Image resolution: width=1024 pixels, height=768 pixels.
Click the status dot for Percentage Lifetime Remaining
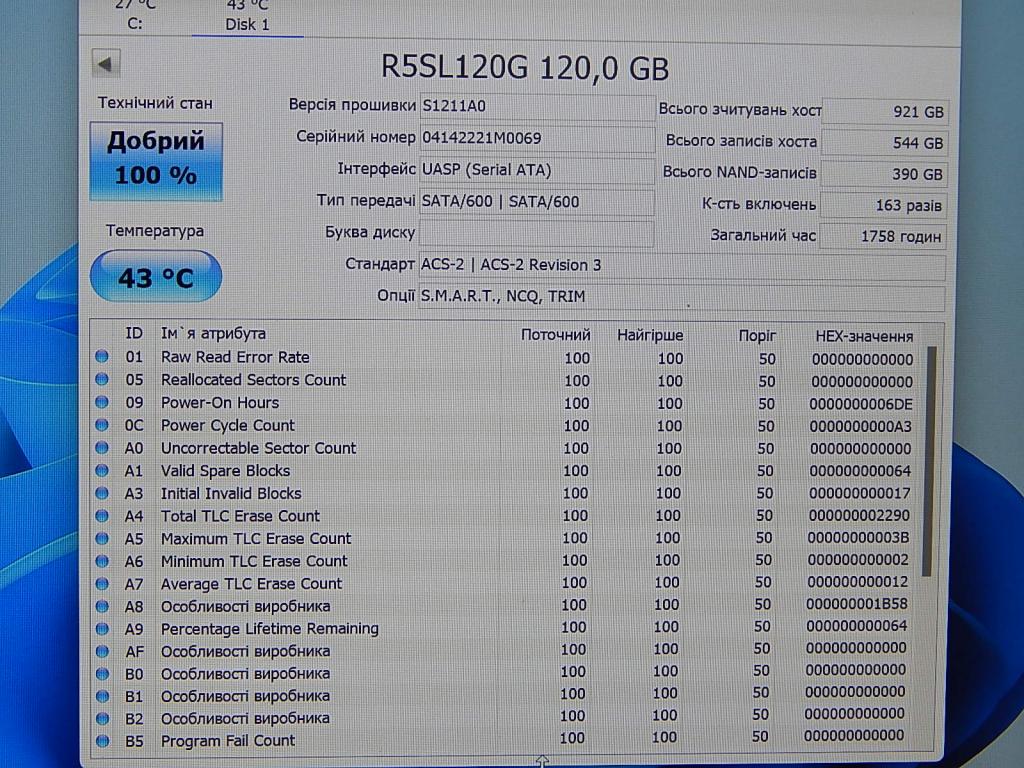[102, 629]
